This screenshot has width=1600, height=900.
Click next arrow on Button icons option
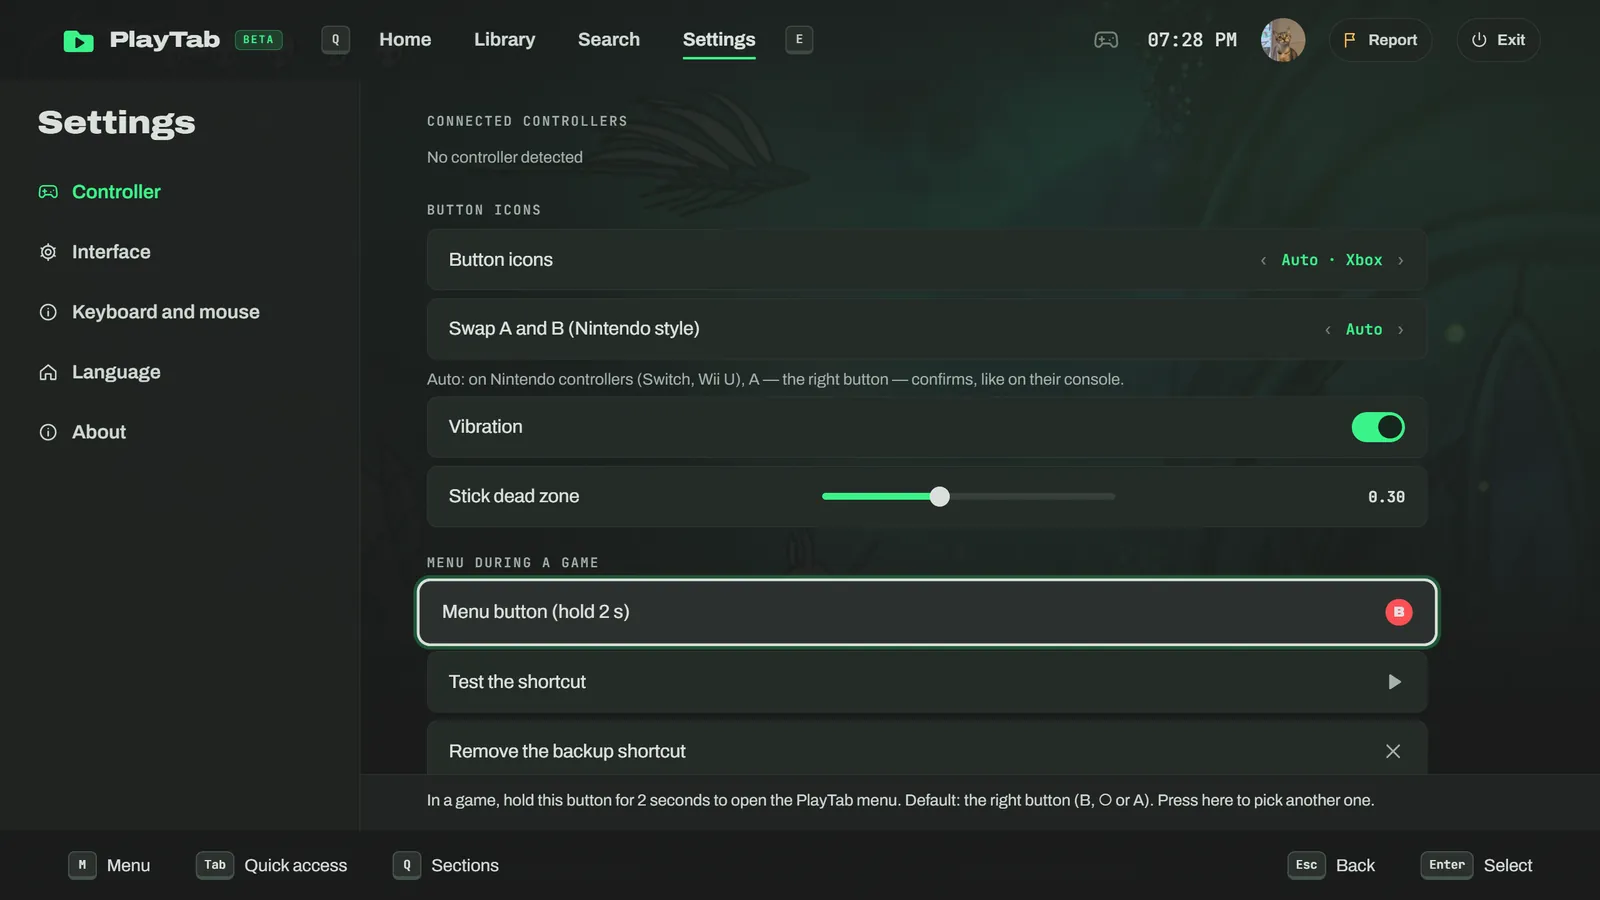[1401, 261]
